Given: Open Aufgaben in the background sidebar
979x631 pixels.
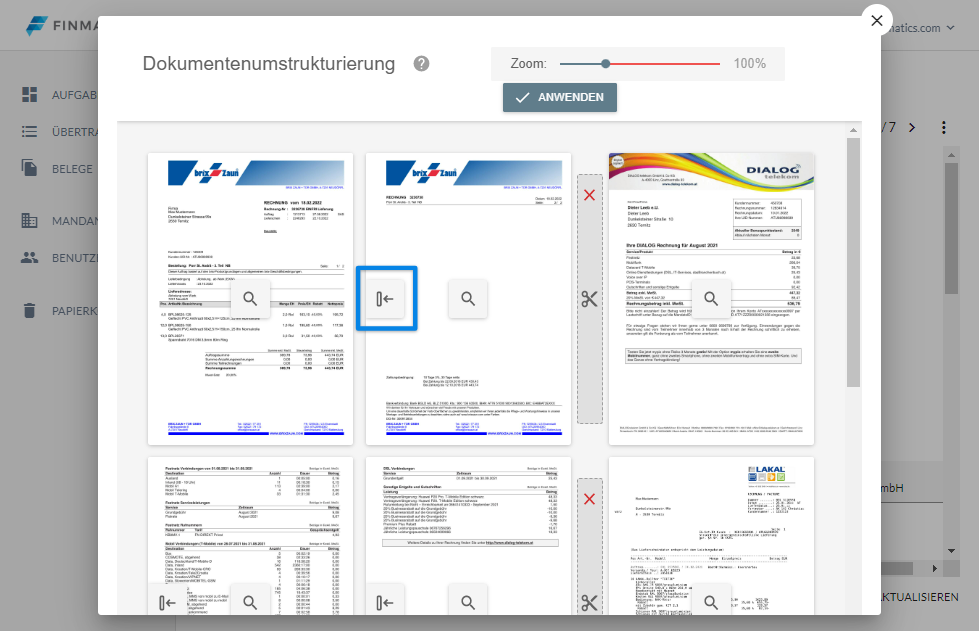Looking at the screenshot, I should 74,95.
